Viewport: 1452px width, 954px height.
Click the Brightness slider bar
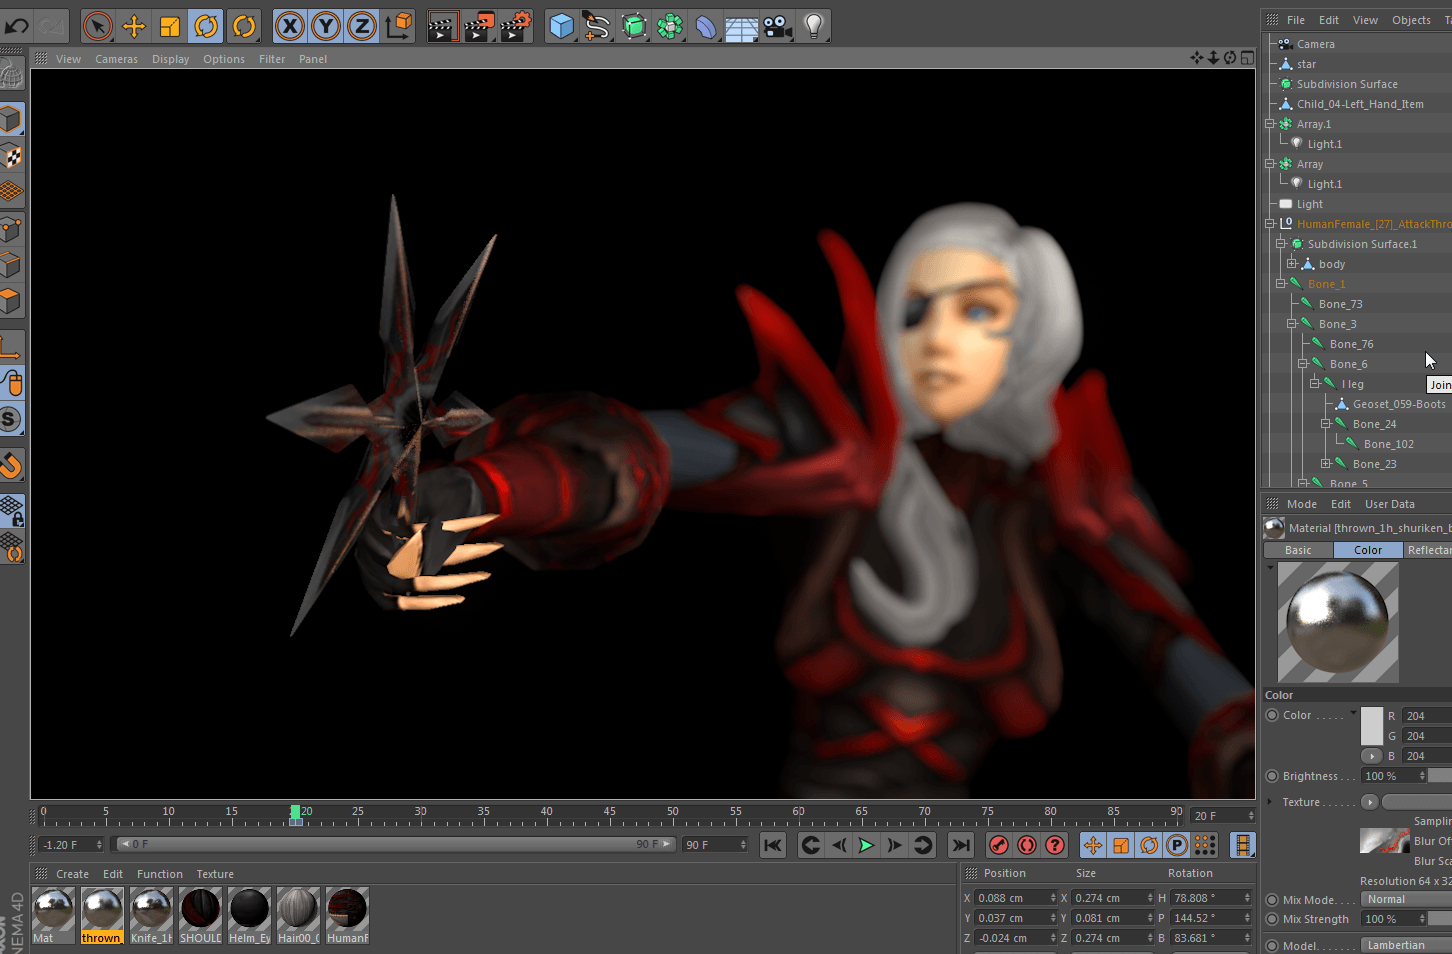(x=1440, y=776)
